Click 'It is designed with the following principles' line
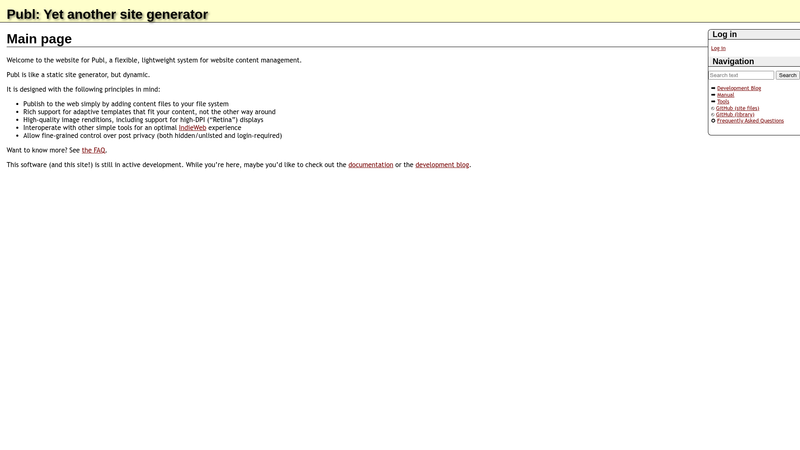 [83, 89]
